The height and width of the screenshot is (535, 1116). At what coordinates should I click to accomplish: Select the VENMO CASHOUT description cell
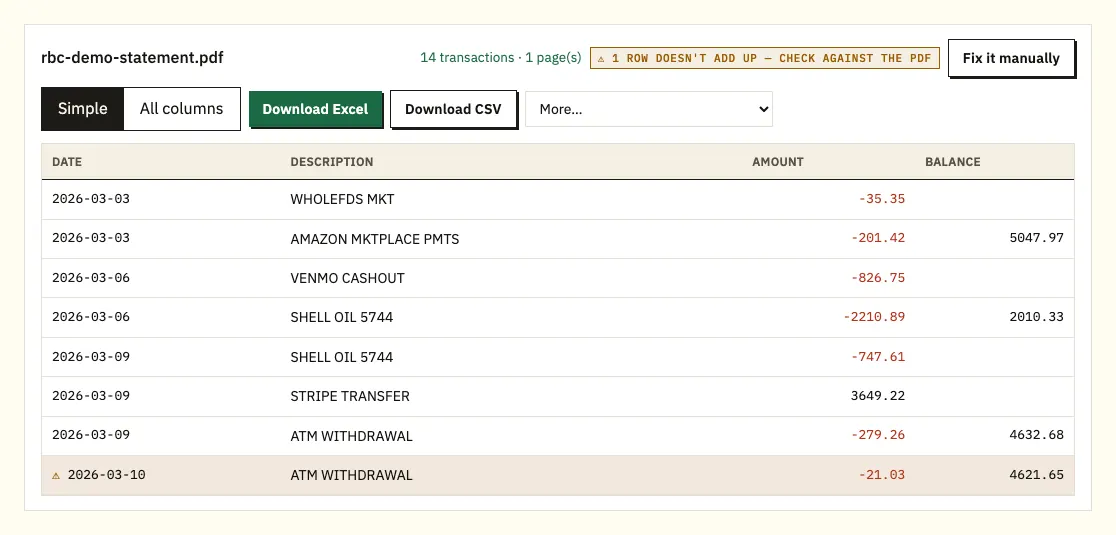click(x=347, y=278)
